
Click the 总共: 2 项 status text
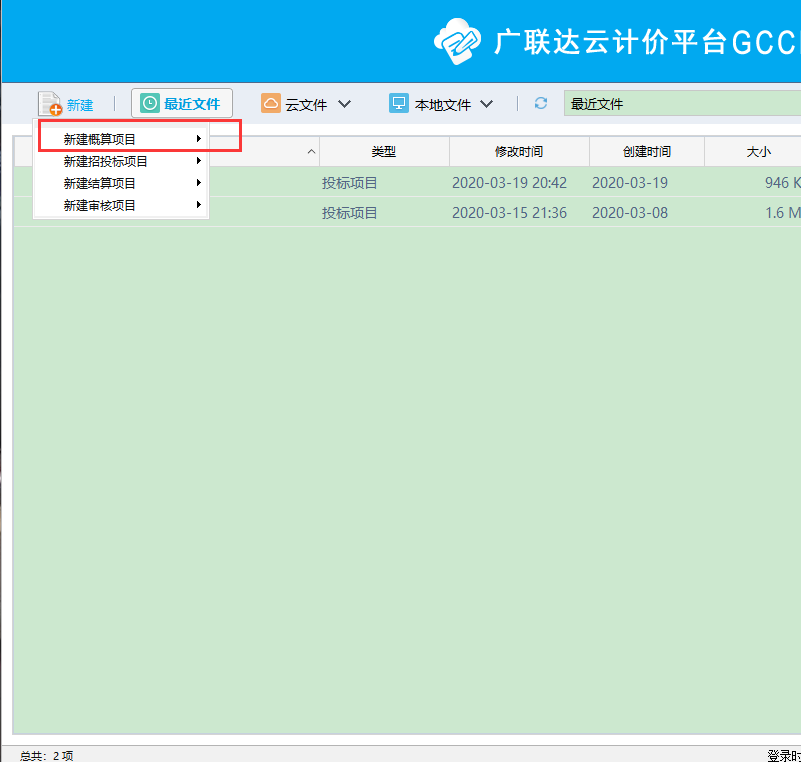pyautogui.click(x=46, y=755)
